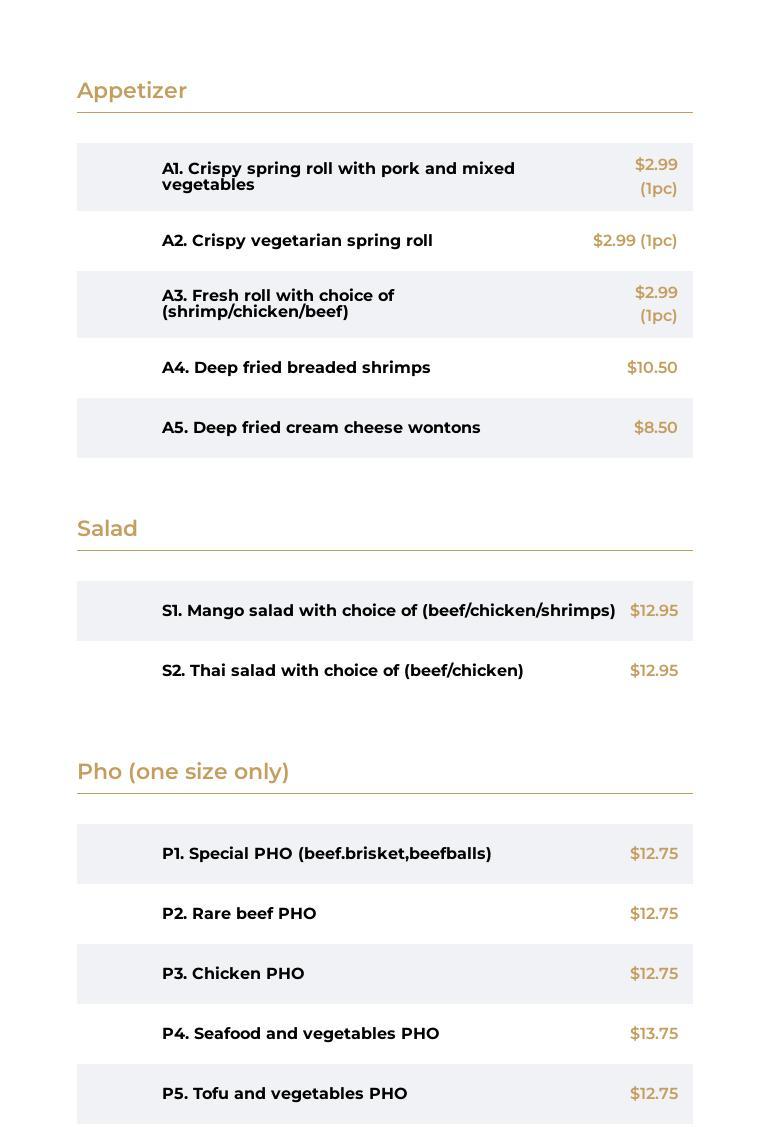The image size is (770, 1127).
Task: Choose A3 fresh roll menu item
Action: (278, 304)
